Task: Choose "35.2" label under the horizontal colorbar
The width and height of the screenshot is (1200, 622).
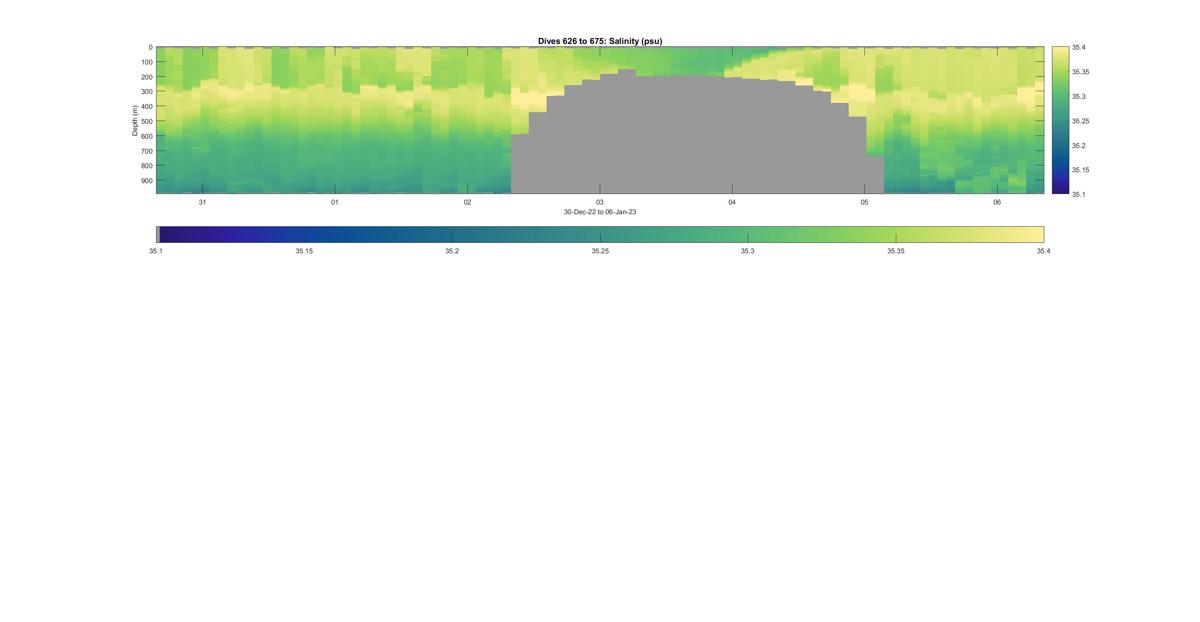Action: click(x=452, y=251)
